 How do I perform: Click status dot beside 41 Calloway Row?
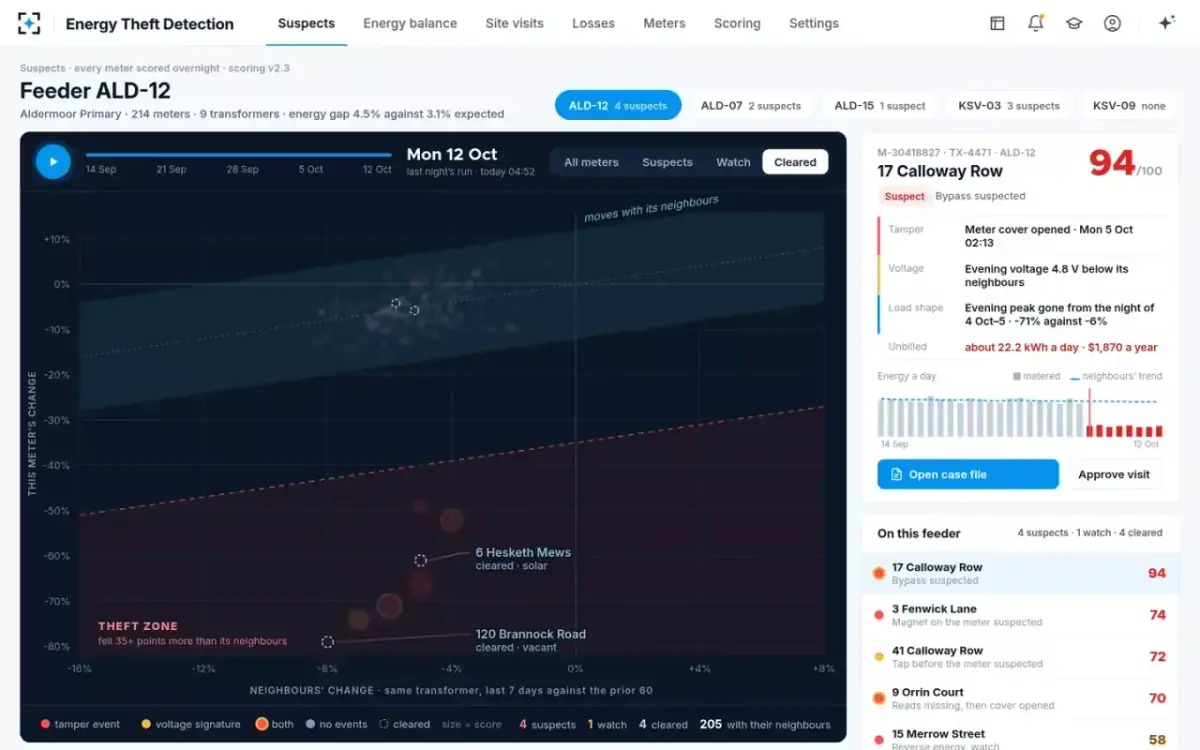coord(878,657)
